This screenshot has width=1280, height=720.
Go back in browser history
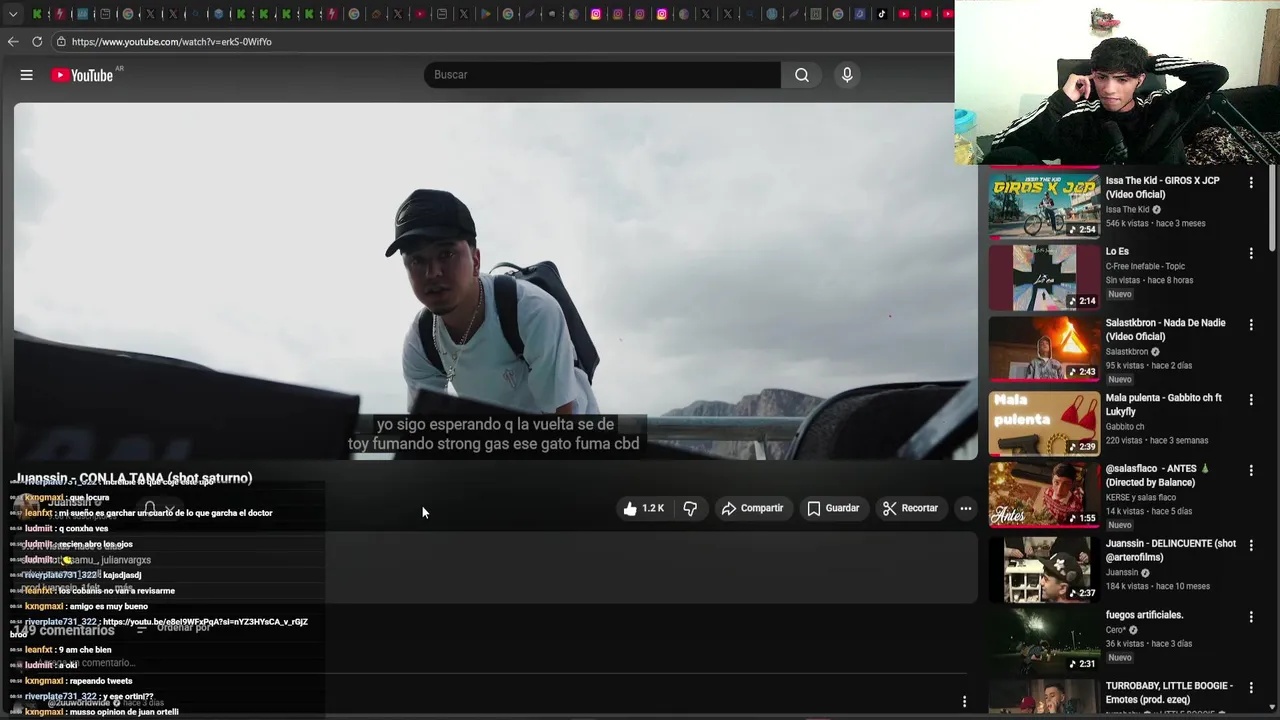13,42
